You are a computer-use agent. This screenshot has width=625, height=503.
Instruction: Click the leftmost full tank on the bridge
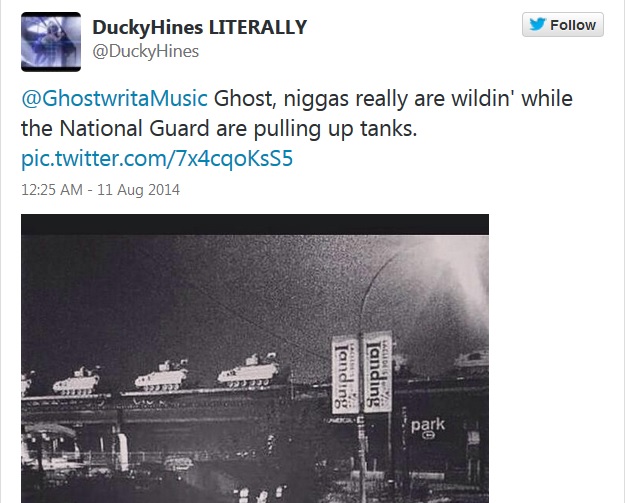pyautogui.click(x=76, y=381)
